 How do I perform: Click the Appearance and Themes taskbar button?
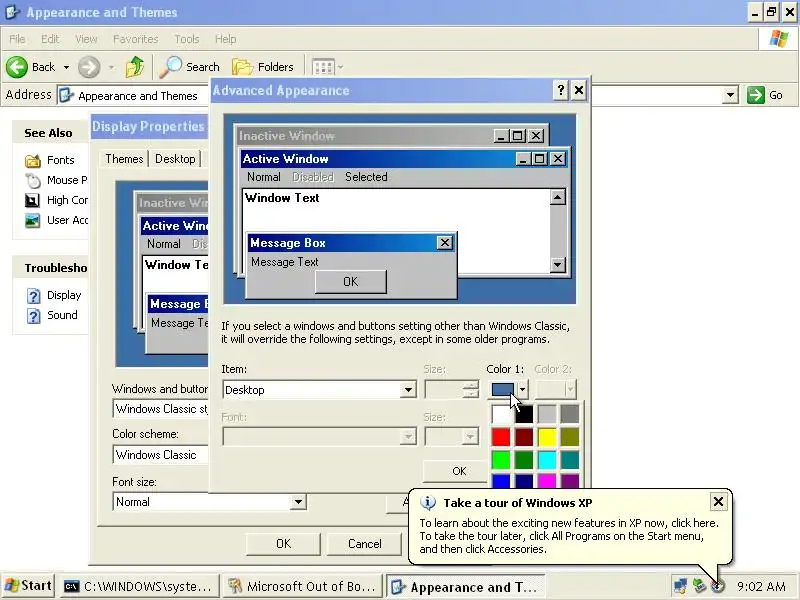tap(465, 587)
